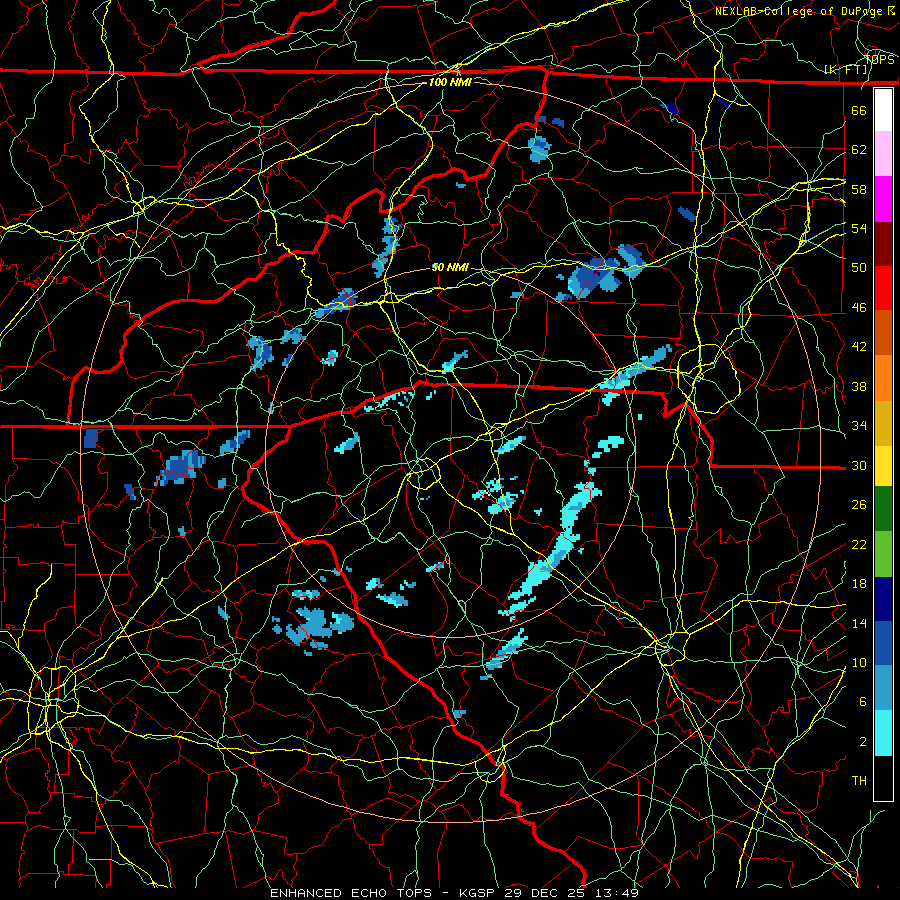Image resolution: width=900 pixels, height=900 pixels.
Task: Select the yellow 30-34 legend swatch
Action: tap(883, 466)
